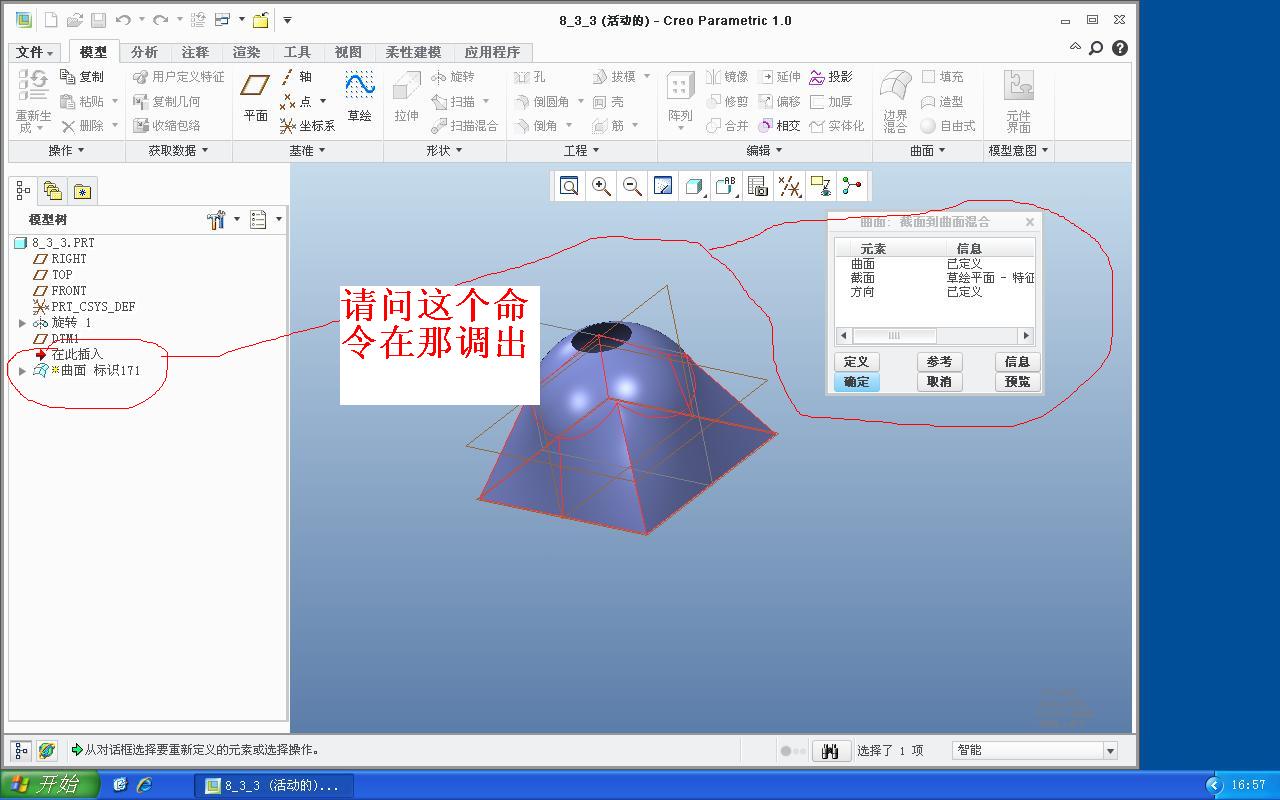Image resolution: width=1280 pixels, height=800 pixels.
Task: Click the OK (确定) button in dialog
Action: (856, 382)
